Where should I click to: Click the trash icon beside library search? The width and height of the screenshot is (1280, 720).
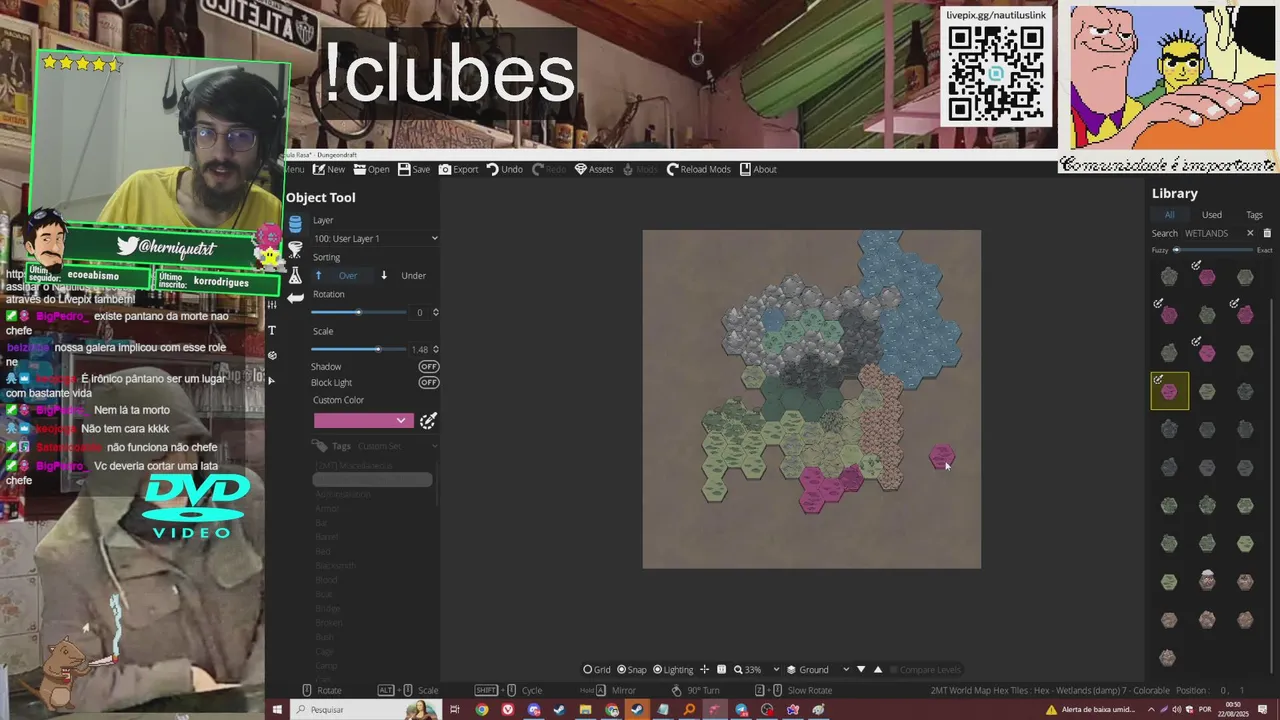pyautogui.click(x=1267, y=233)
